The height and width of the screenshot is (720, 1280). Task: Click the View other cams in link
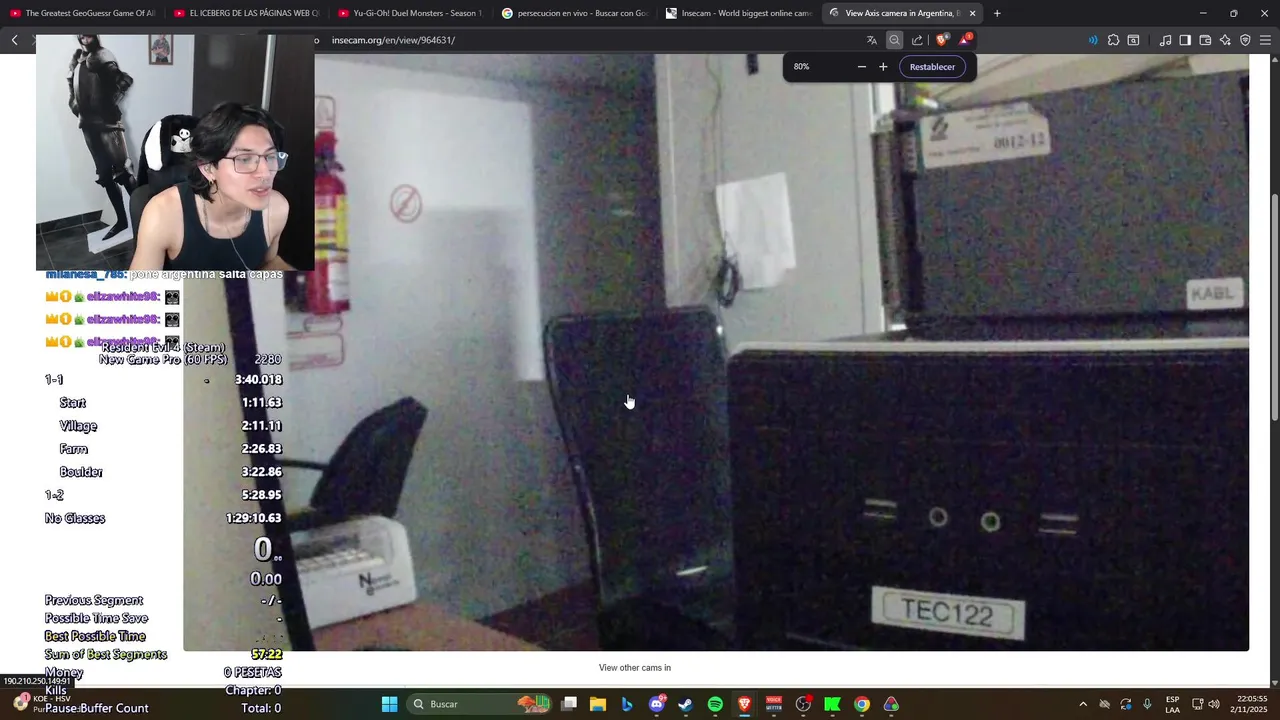coord(635,668)
